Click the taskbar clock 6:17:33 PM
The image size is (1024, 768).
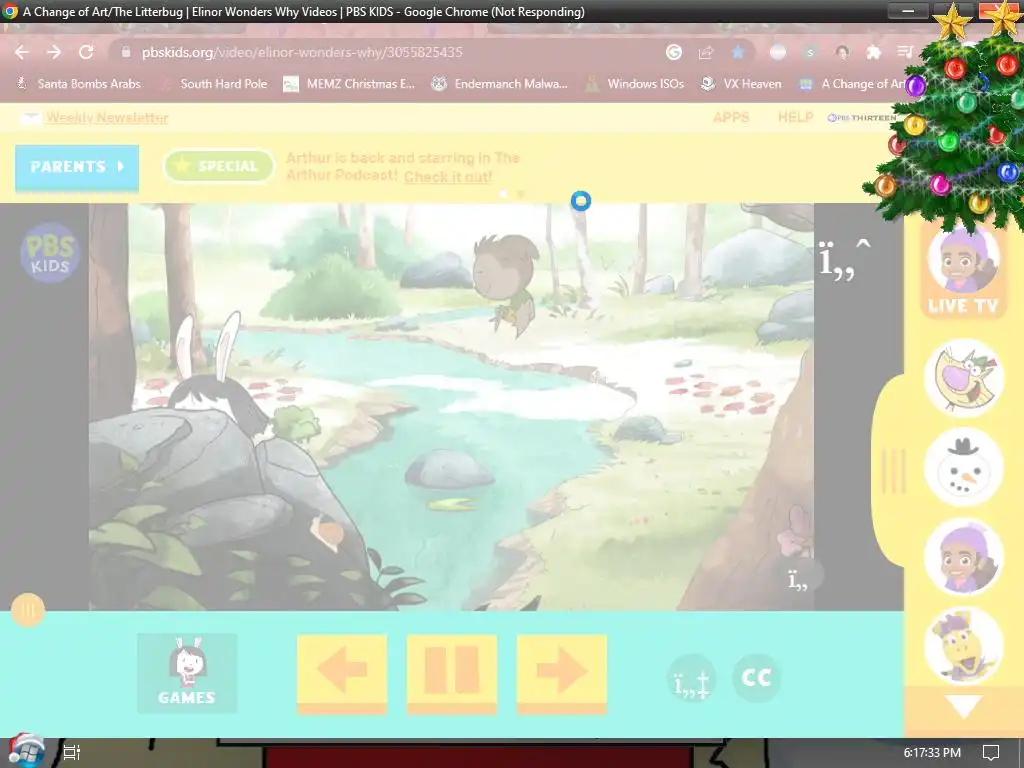[932, 753]
